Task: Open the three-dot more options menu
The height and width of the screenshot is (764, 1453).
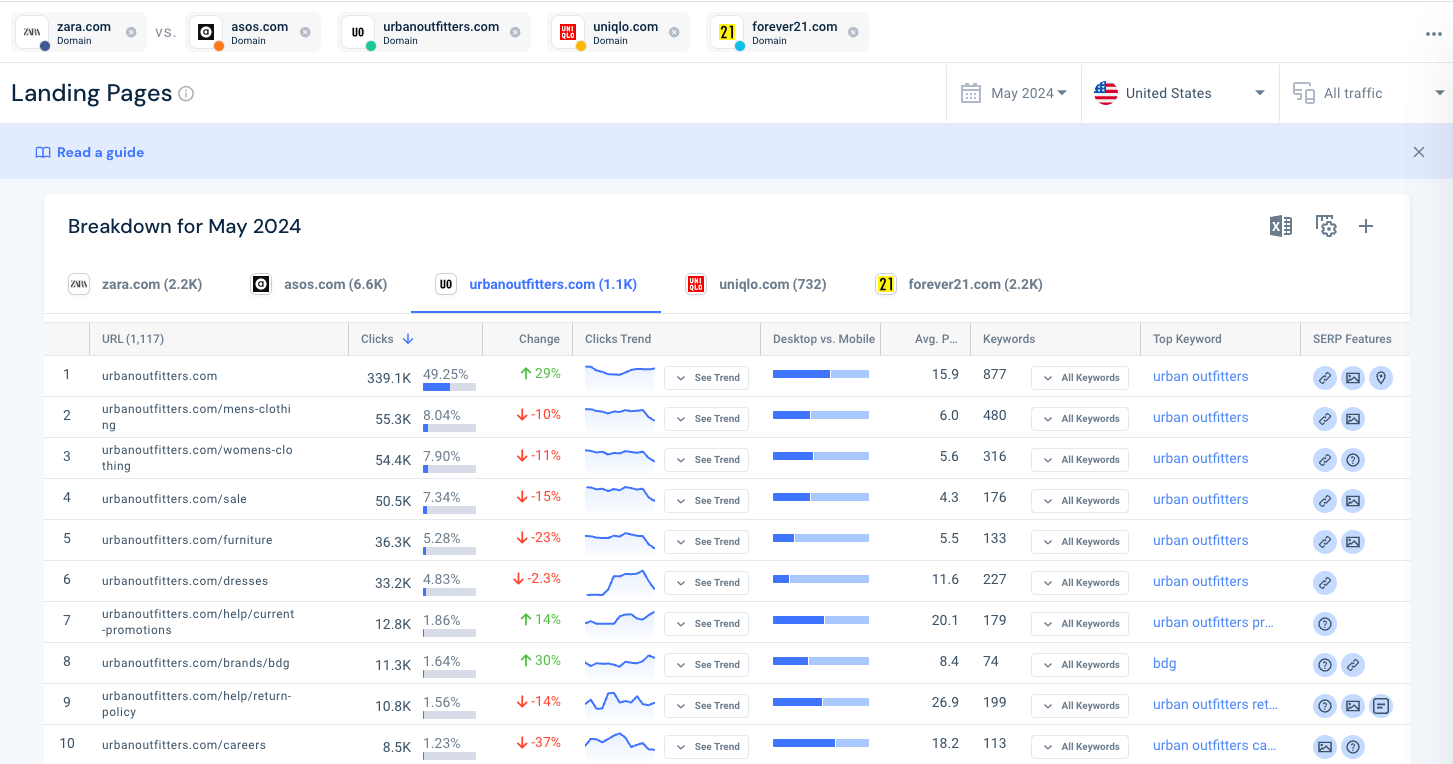Action: click(x=1434, y=34)
